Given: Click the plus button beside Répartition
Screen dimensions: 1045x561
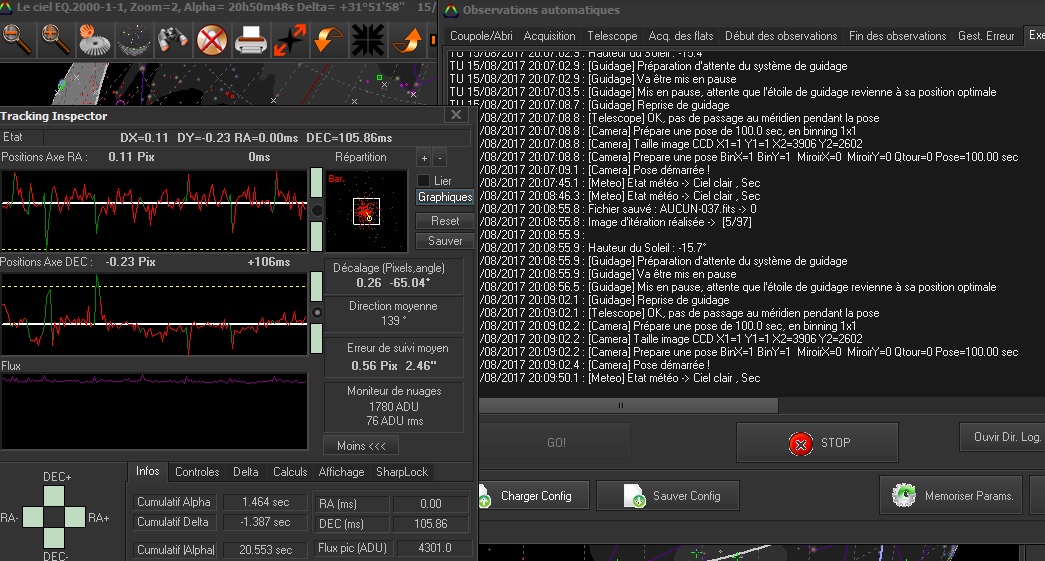Looking at the screenshot, I should click(423, 159).
